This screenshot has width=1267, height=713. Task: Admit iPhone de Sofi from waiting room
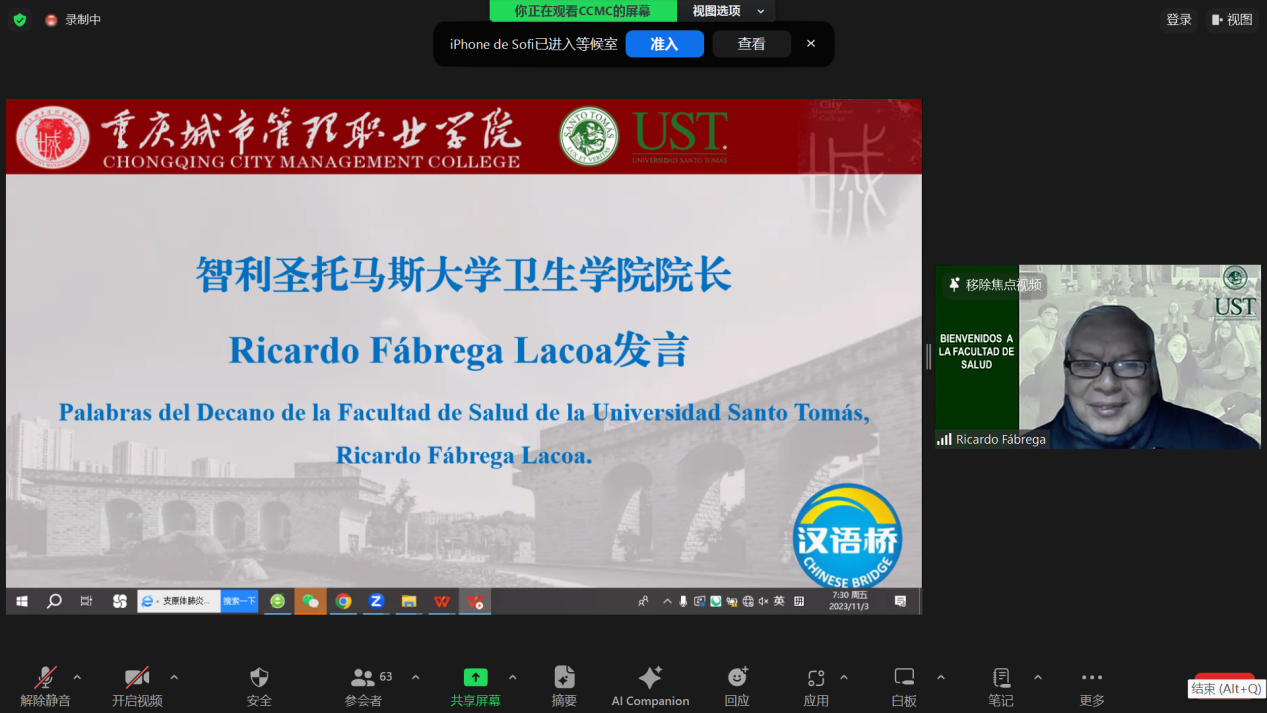click(x=664, y=44)
